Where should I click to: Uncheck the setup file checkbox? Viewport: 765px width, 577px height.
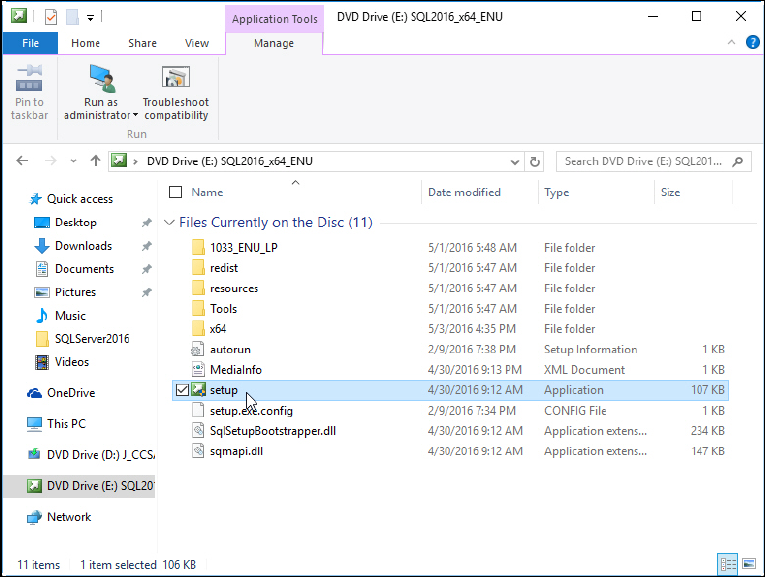(x=182, y=390)
